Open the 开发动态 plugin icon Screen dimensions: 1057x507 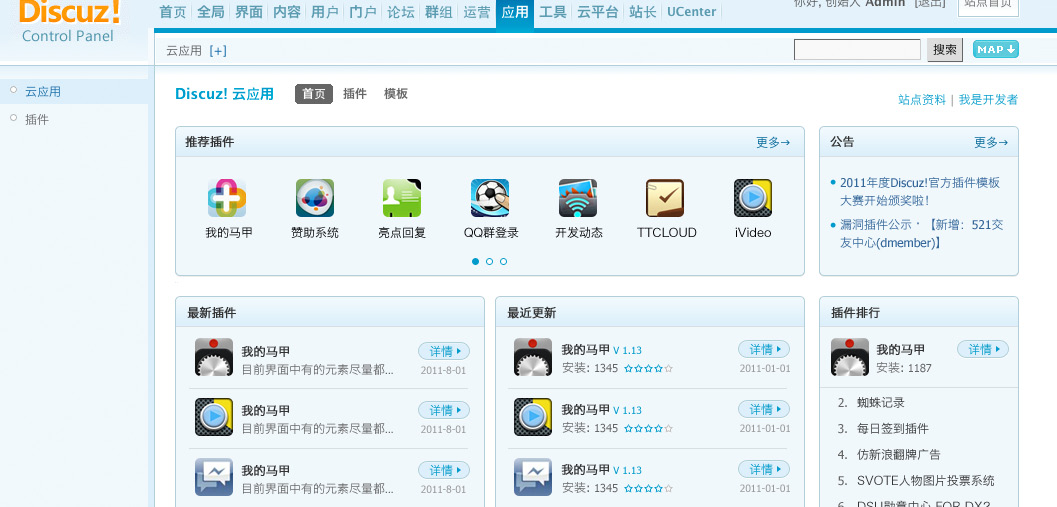(578, 198)
